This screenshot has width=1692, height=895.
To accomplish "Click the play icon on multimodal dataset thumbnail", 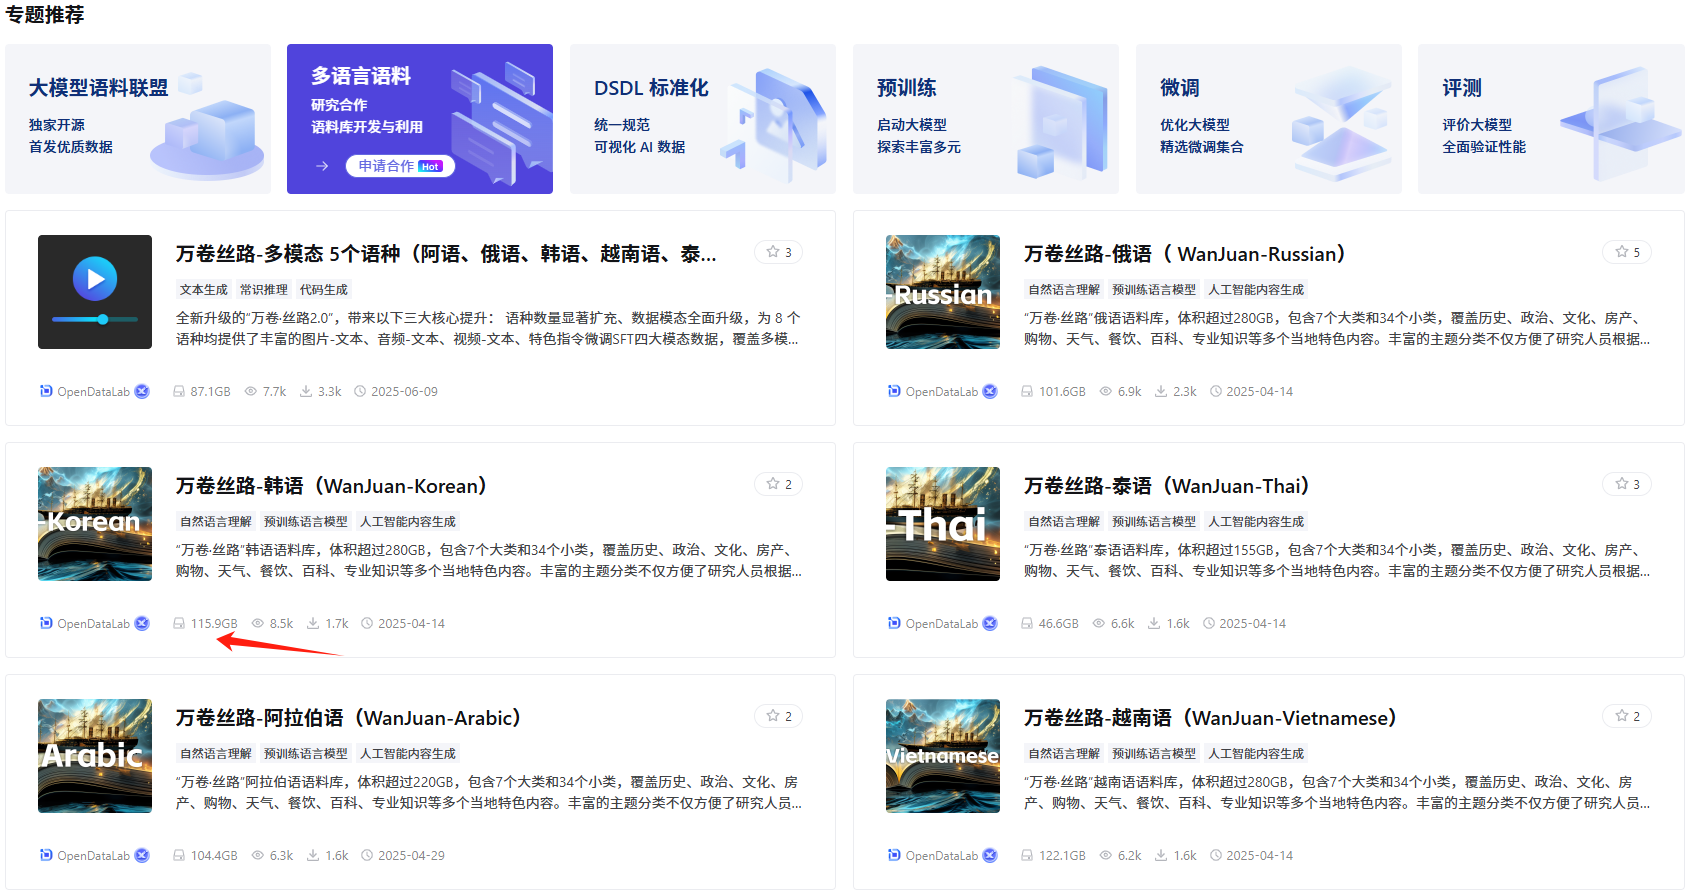I will [95, 279].
